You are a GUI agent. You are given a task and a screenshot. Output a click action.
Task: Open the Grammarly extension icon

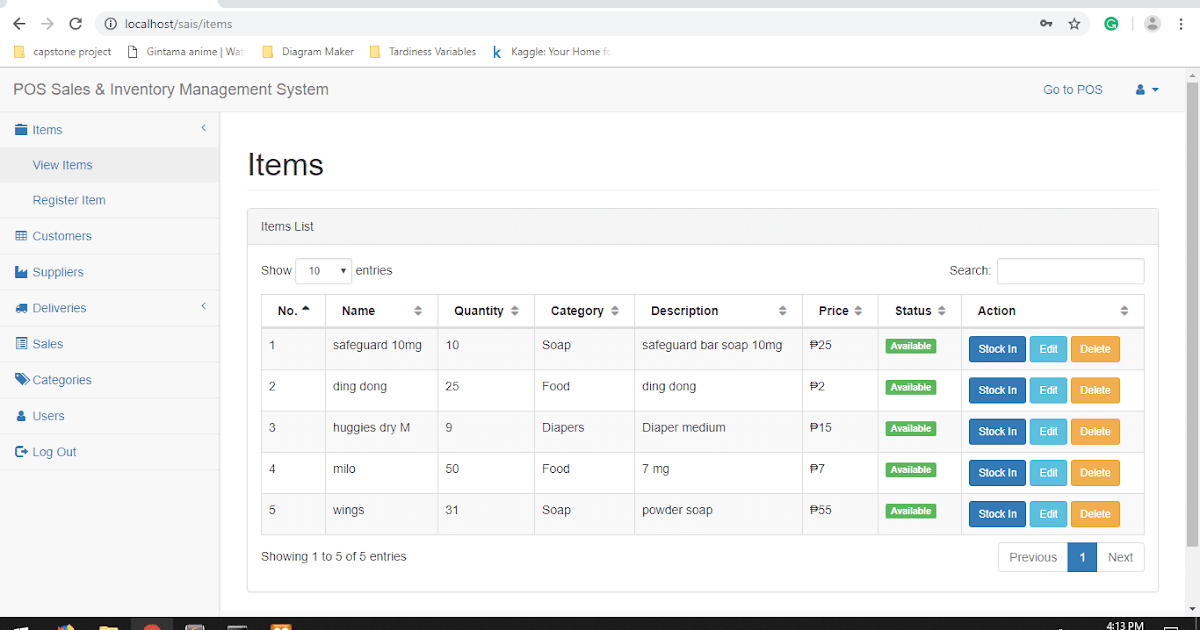click(x=1111, y=23)
